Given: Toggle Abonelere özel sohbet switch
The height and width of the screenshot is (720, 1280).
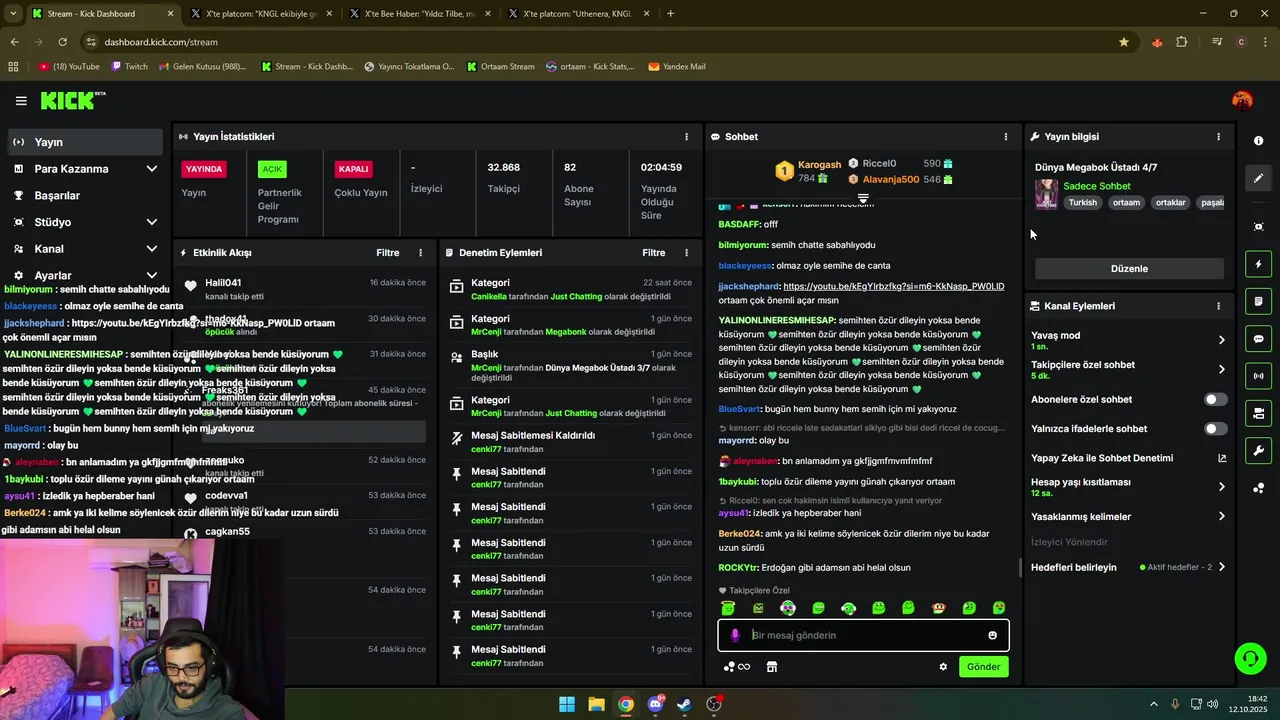Looking at the screenshot, I should coord(1215,399).
